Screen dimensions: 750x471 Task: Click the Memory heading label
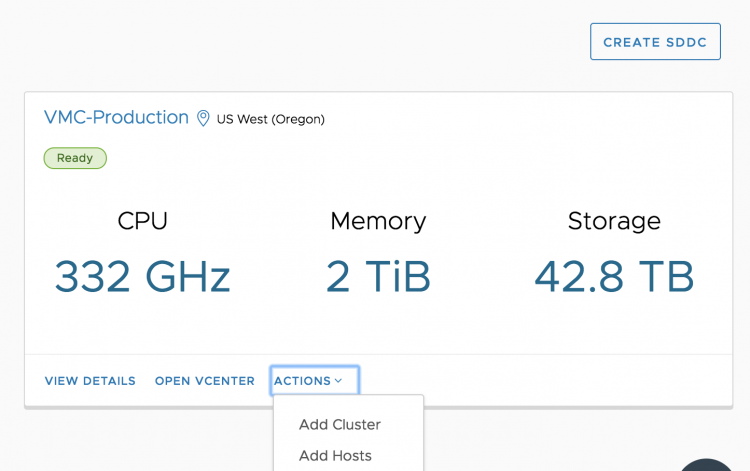tap(378, 221)
